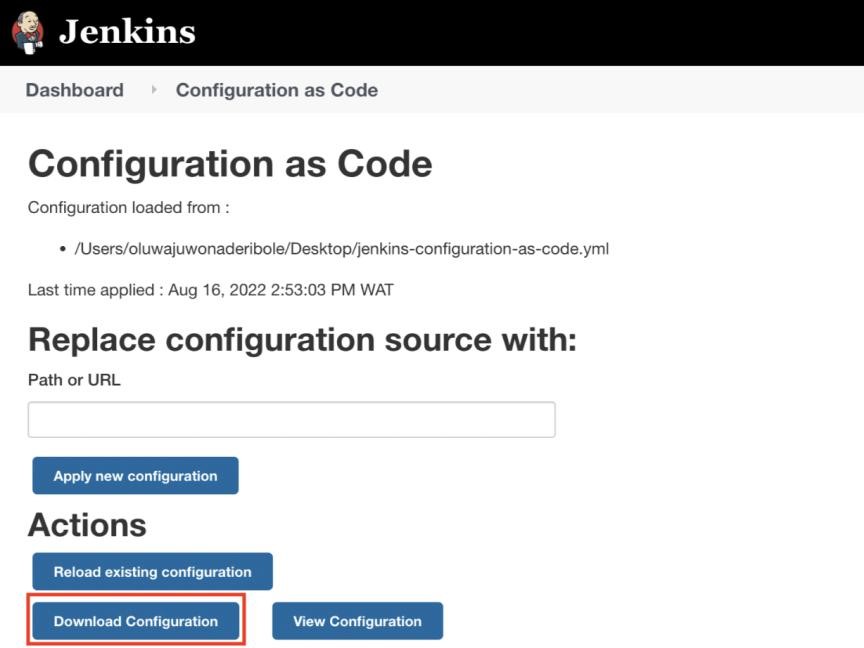Open View Configuration
864x648 pixels.
click(357, 620)
